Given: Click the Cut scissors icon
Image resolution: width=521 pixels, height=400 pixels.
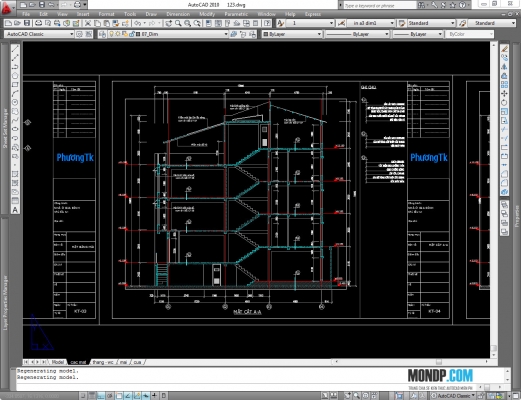Looking at the screenshot, I should (x=88, y=23).
